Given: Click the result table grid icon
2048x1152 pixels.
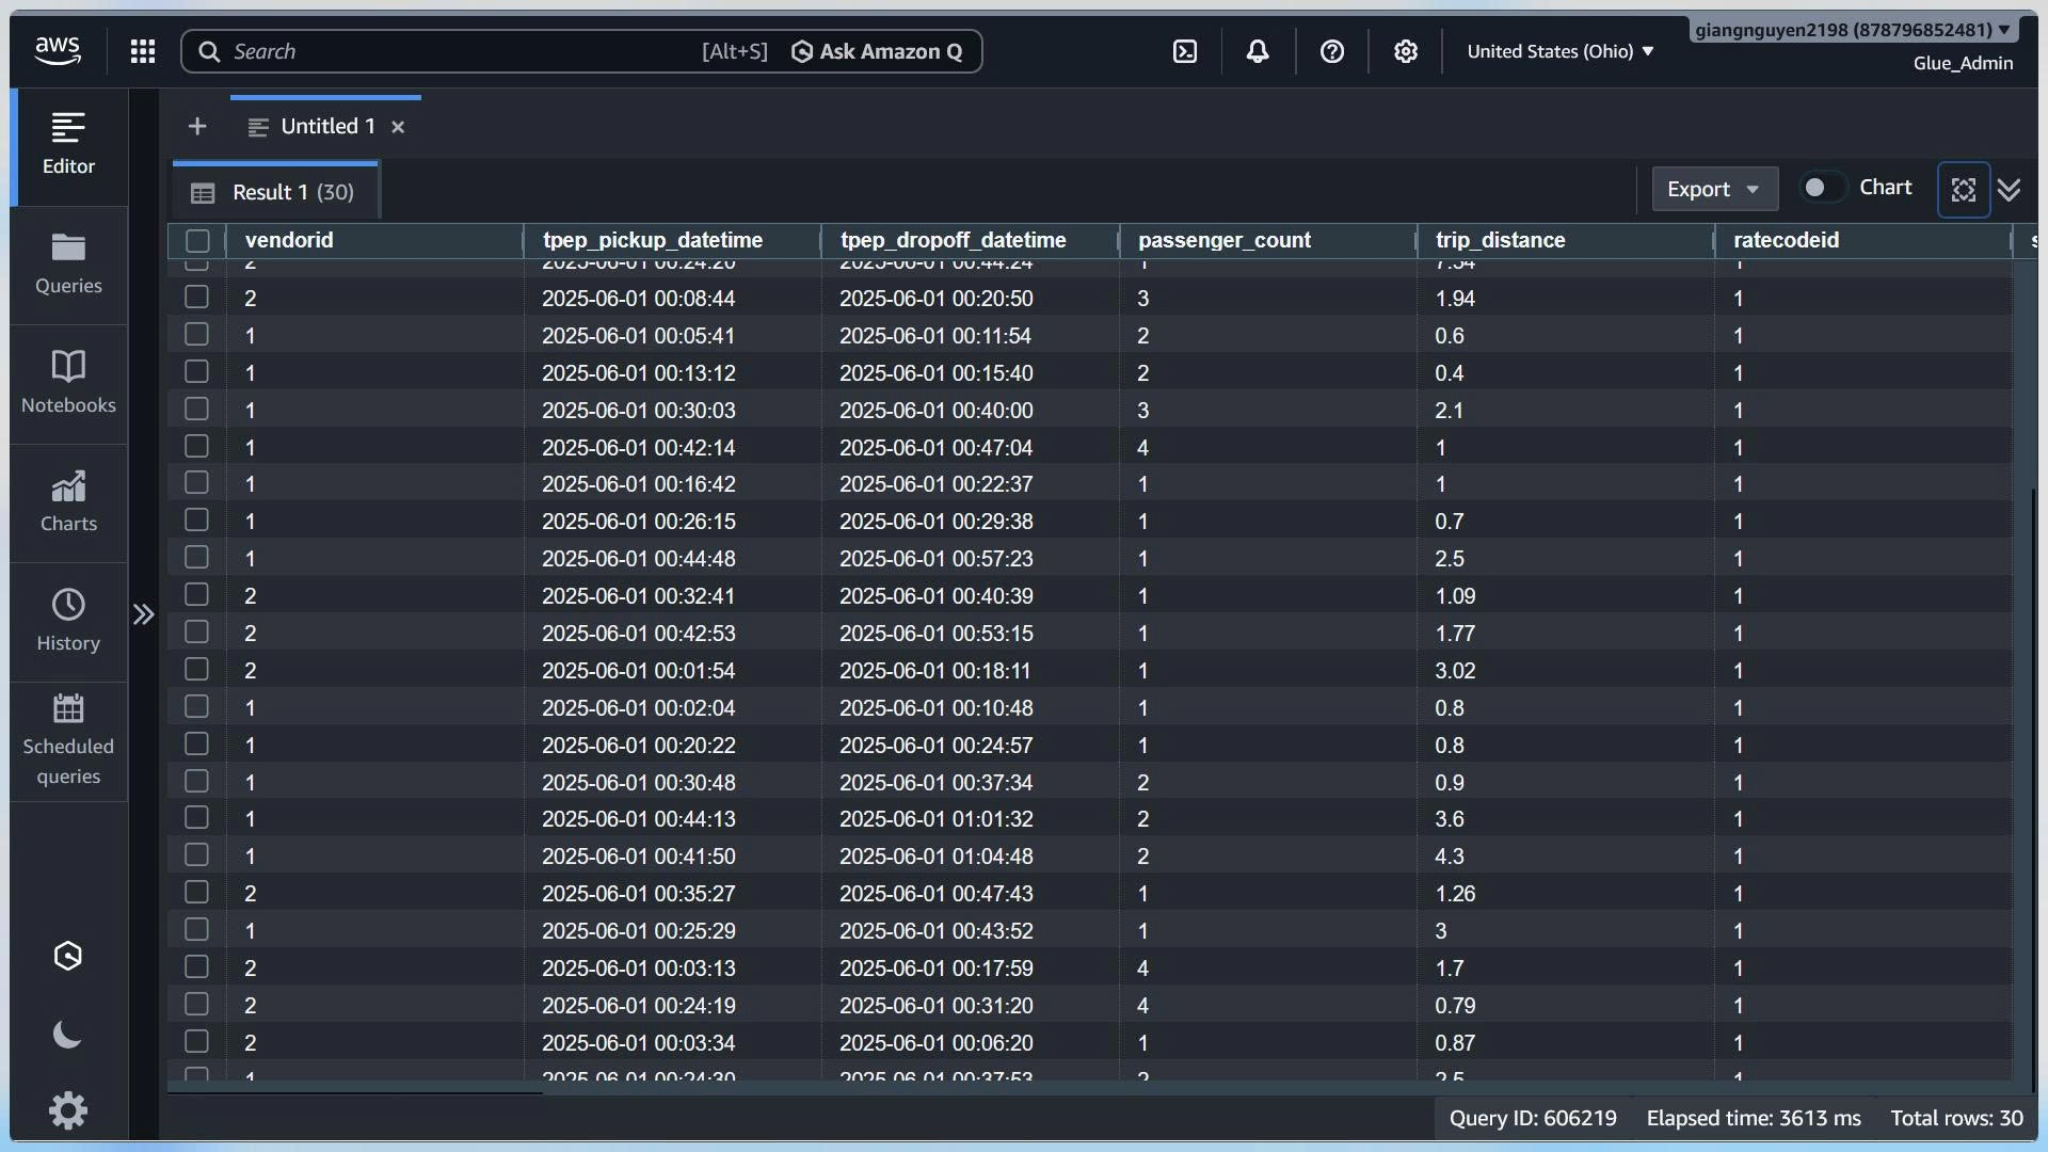Looking at the screenshot, I should pyautogui.click(x=203, y=193).
